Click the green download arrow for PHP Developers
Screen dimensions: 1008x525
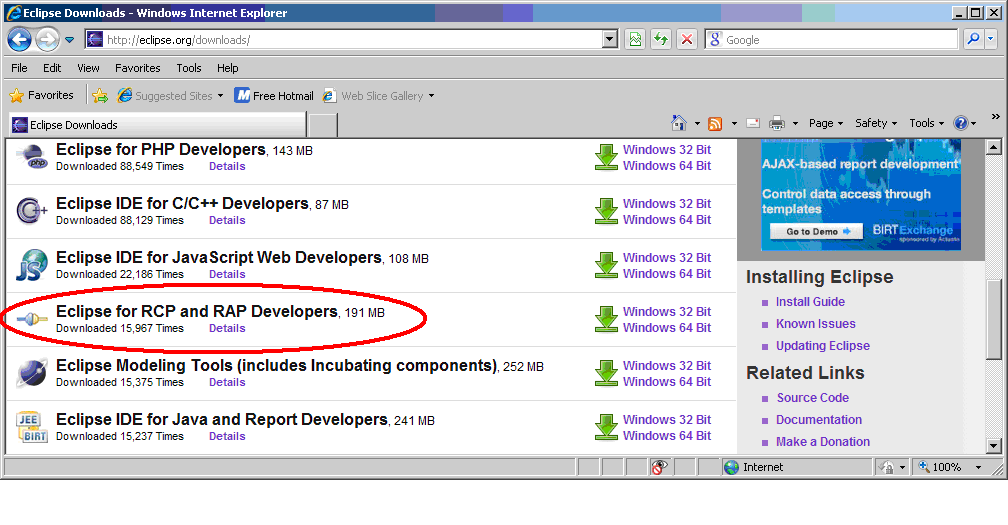point(606,157)
